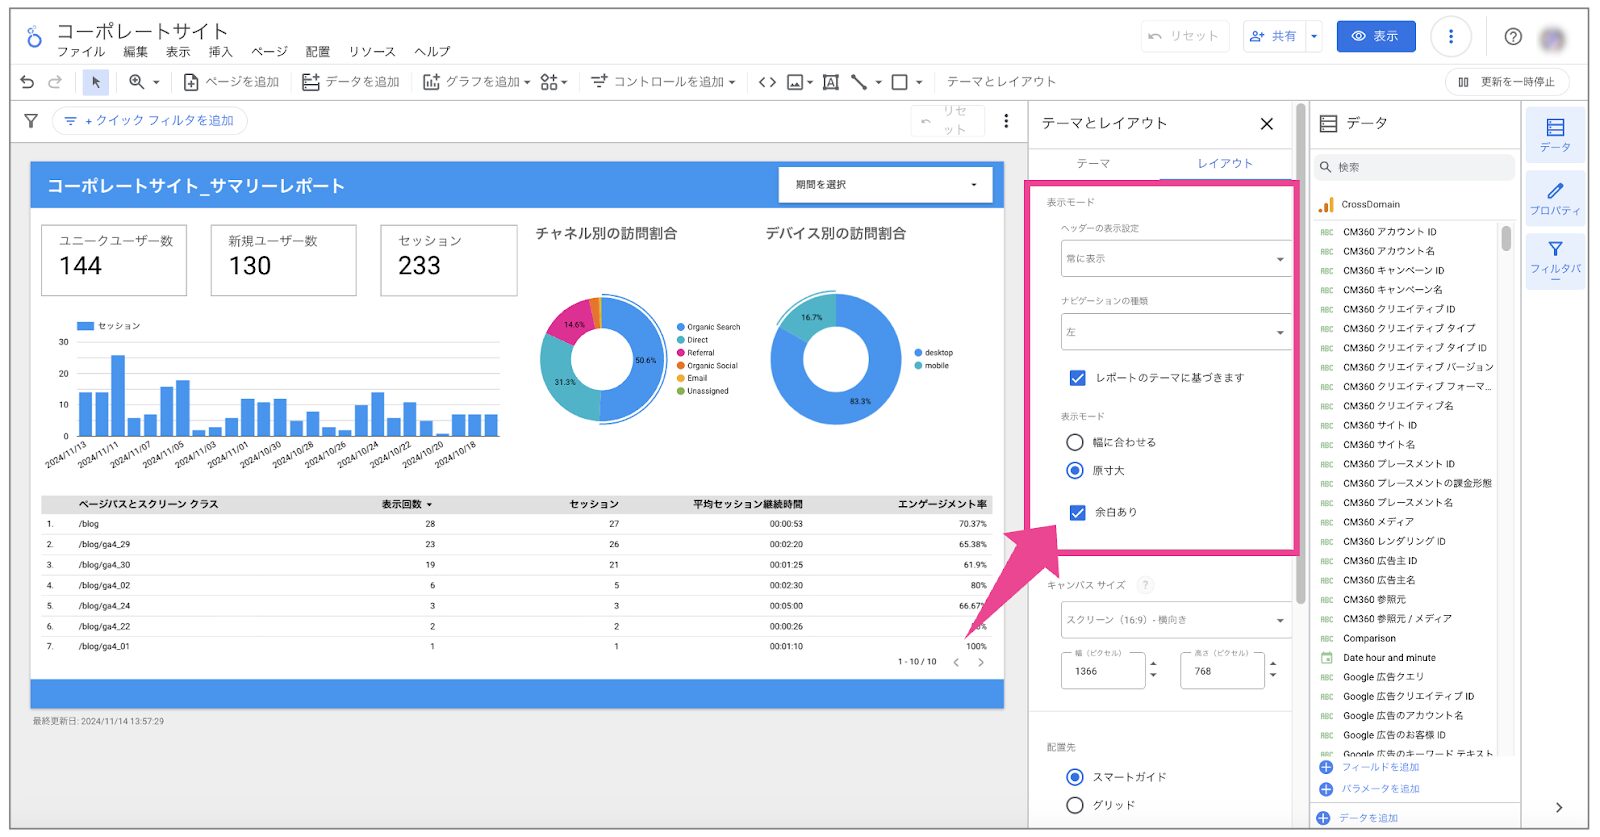Open the shape tool dropdown arrow
Viewport: 1600px width, 837px height.
pos(919,82)
